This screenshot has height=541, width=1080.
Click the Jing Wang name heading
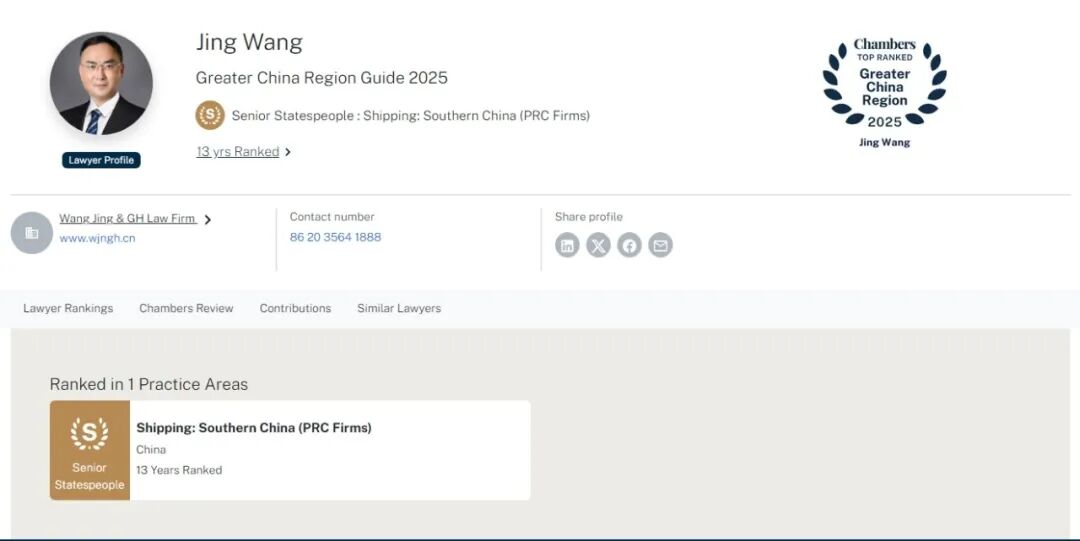click(x=249, y=43)
